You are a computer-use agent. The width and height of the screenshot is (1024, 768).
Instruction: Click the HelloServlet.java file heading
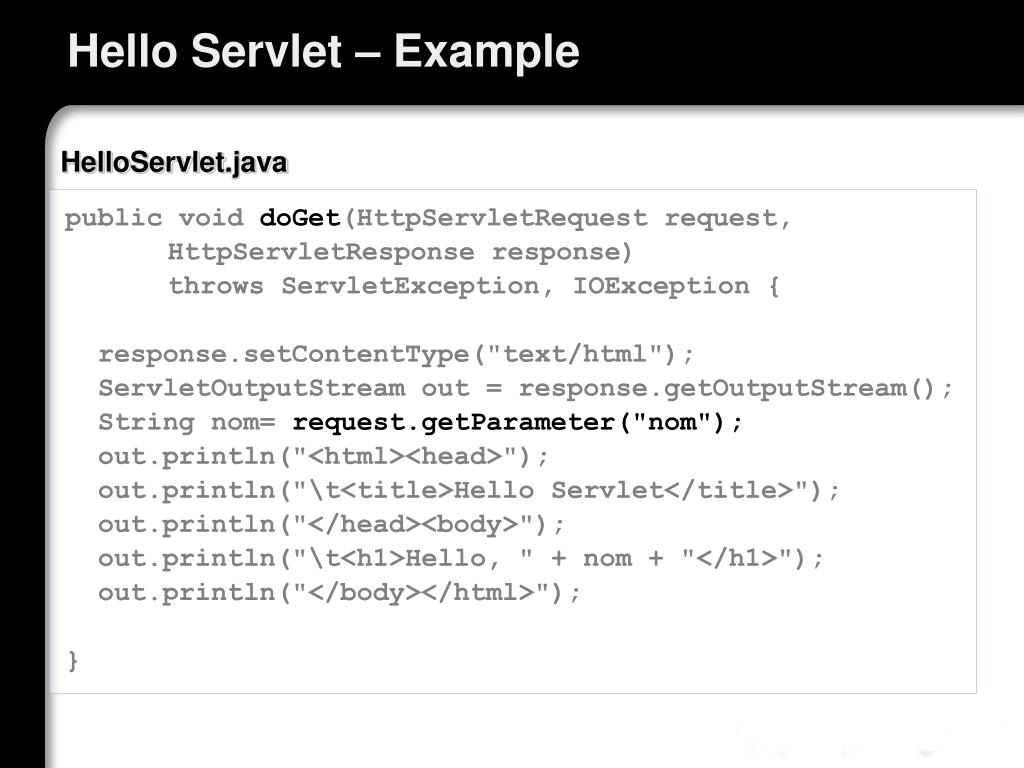tap(174, 163)
